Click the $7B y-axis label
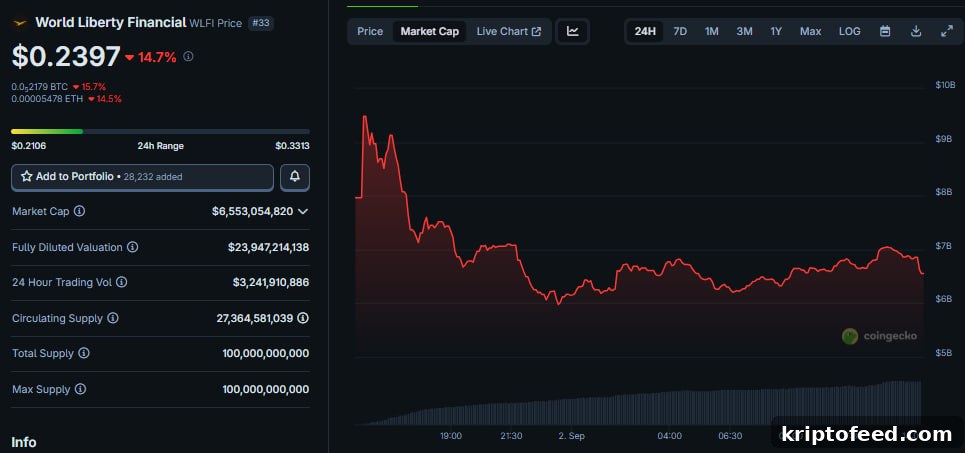 click(945, 246)
